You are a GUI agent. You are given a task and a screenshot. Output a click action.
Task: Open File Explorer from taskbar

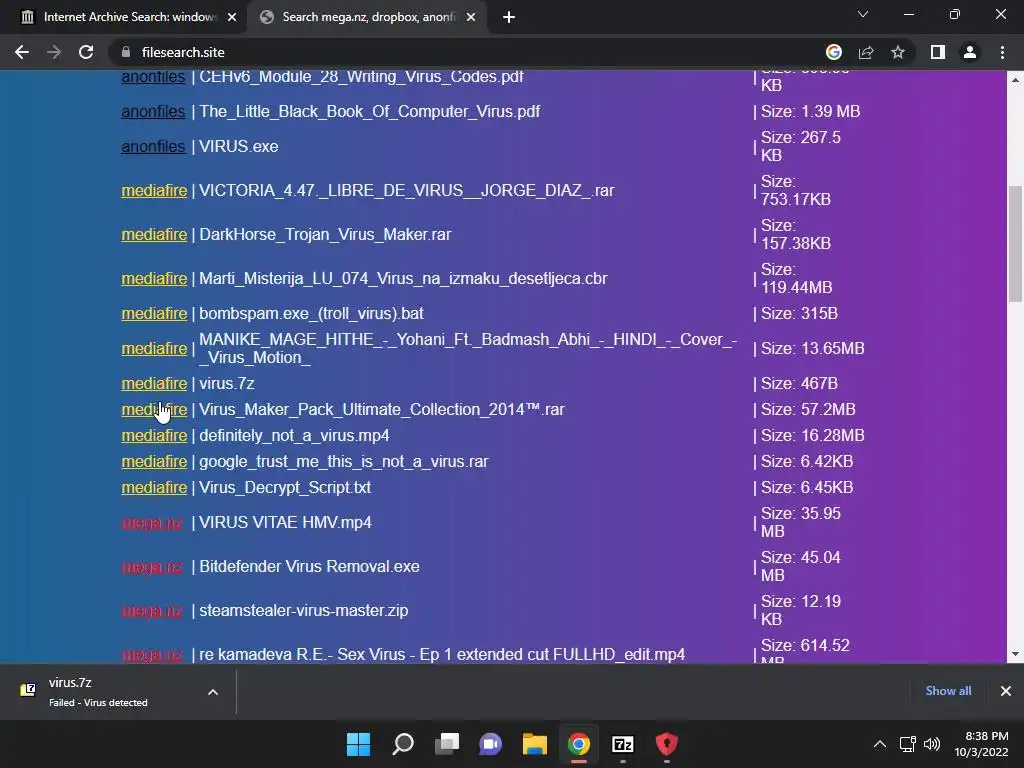[x=535, y=744]
